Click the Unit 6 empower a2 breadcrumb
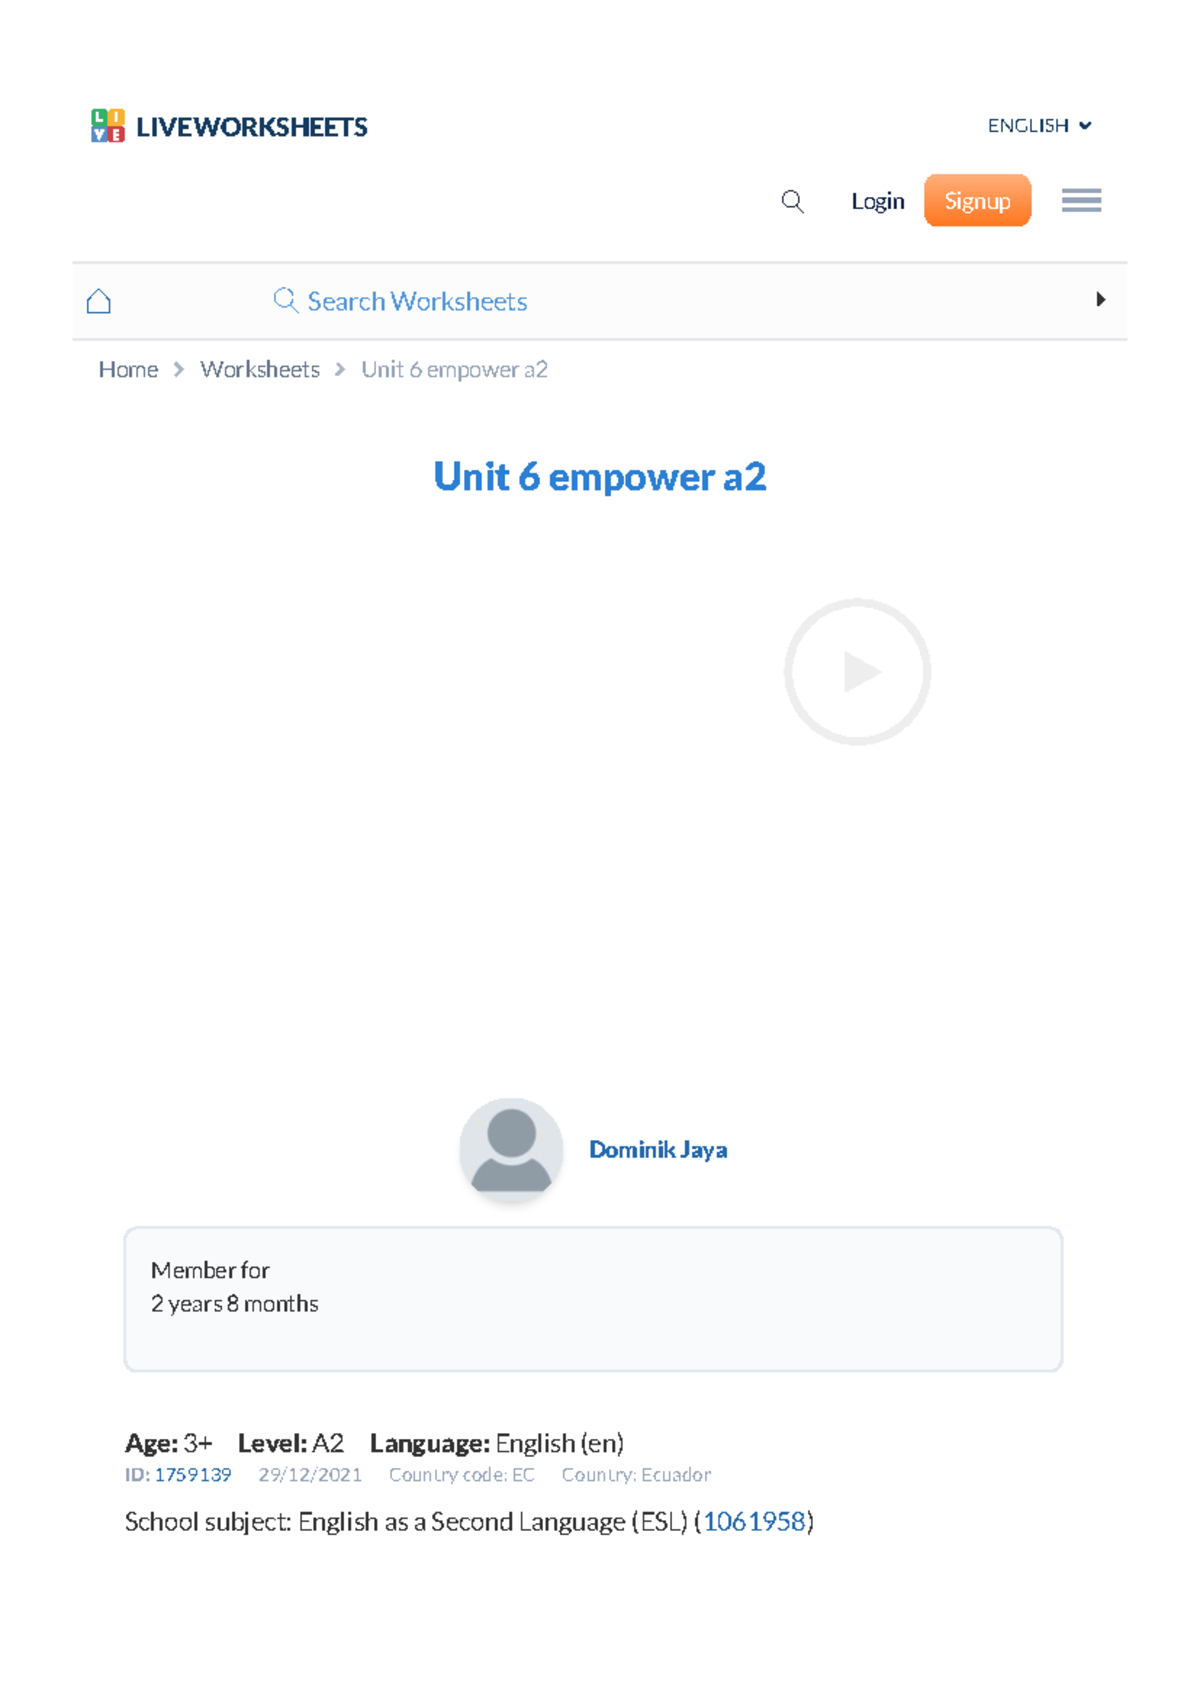The image size is (1200, 1696). click(x=454, y=370)
